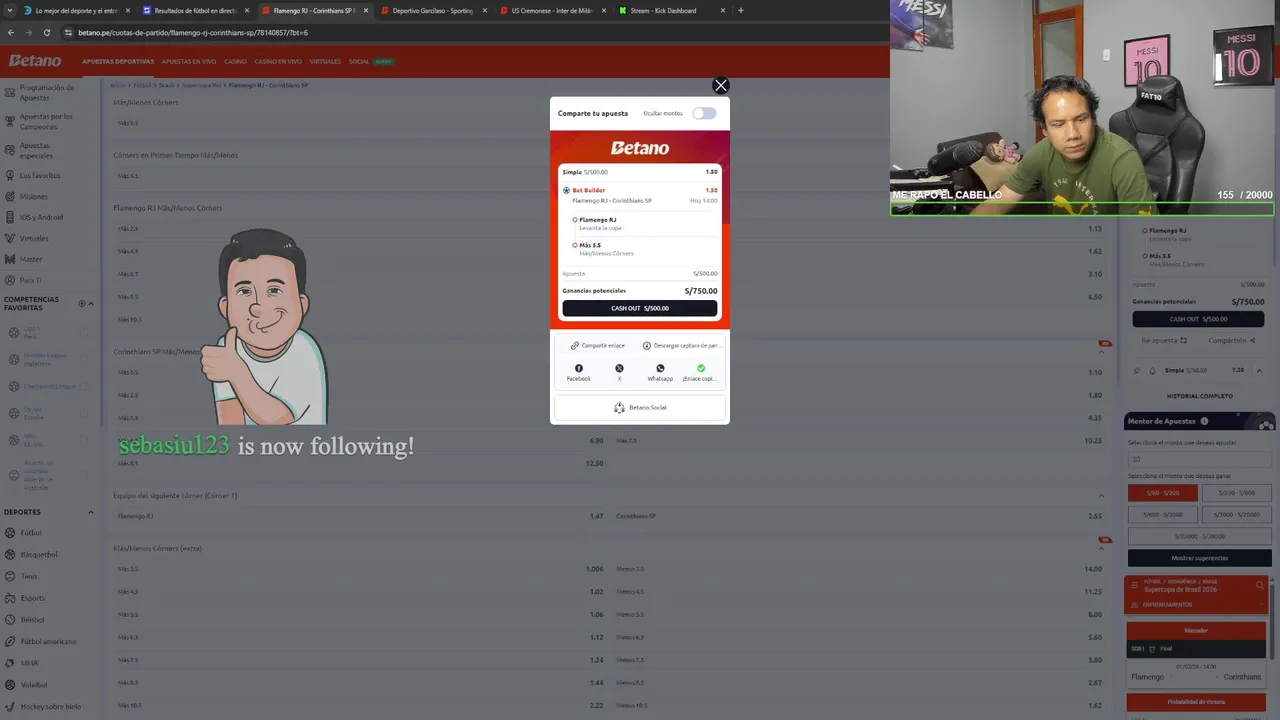The image size is (1280, 720).
Task: Share bet via X icon
Action: point(619,368)
